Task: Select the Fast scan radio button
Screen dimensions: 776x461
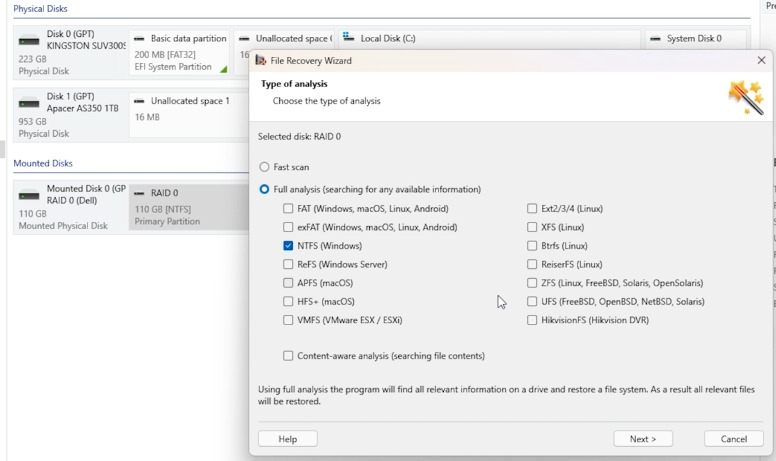Action: tap(264, 167)
